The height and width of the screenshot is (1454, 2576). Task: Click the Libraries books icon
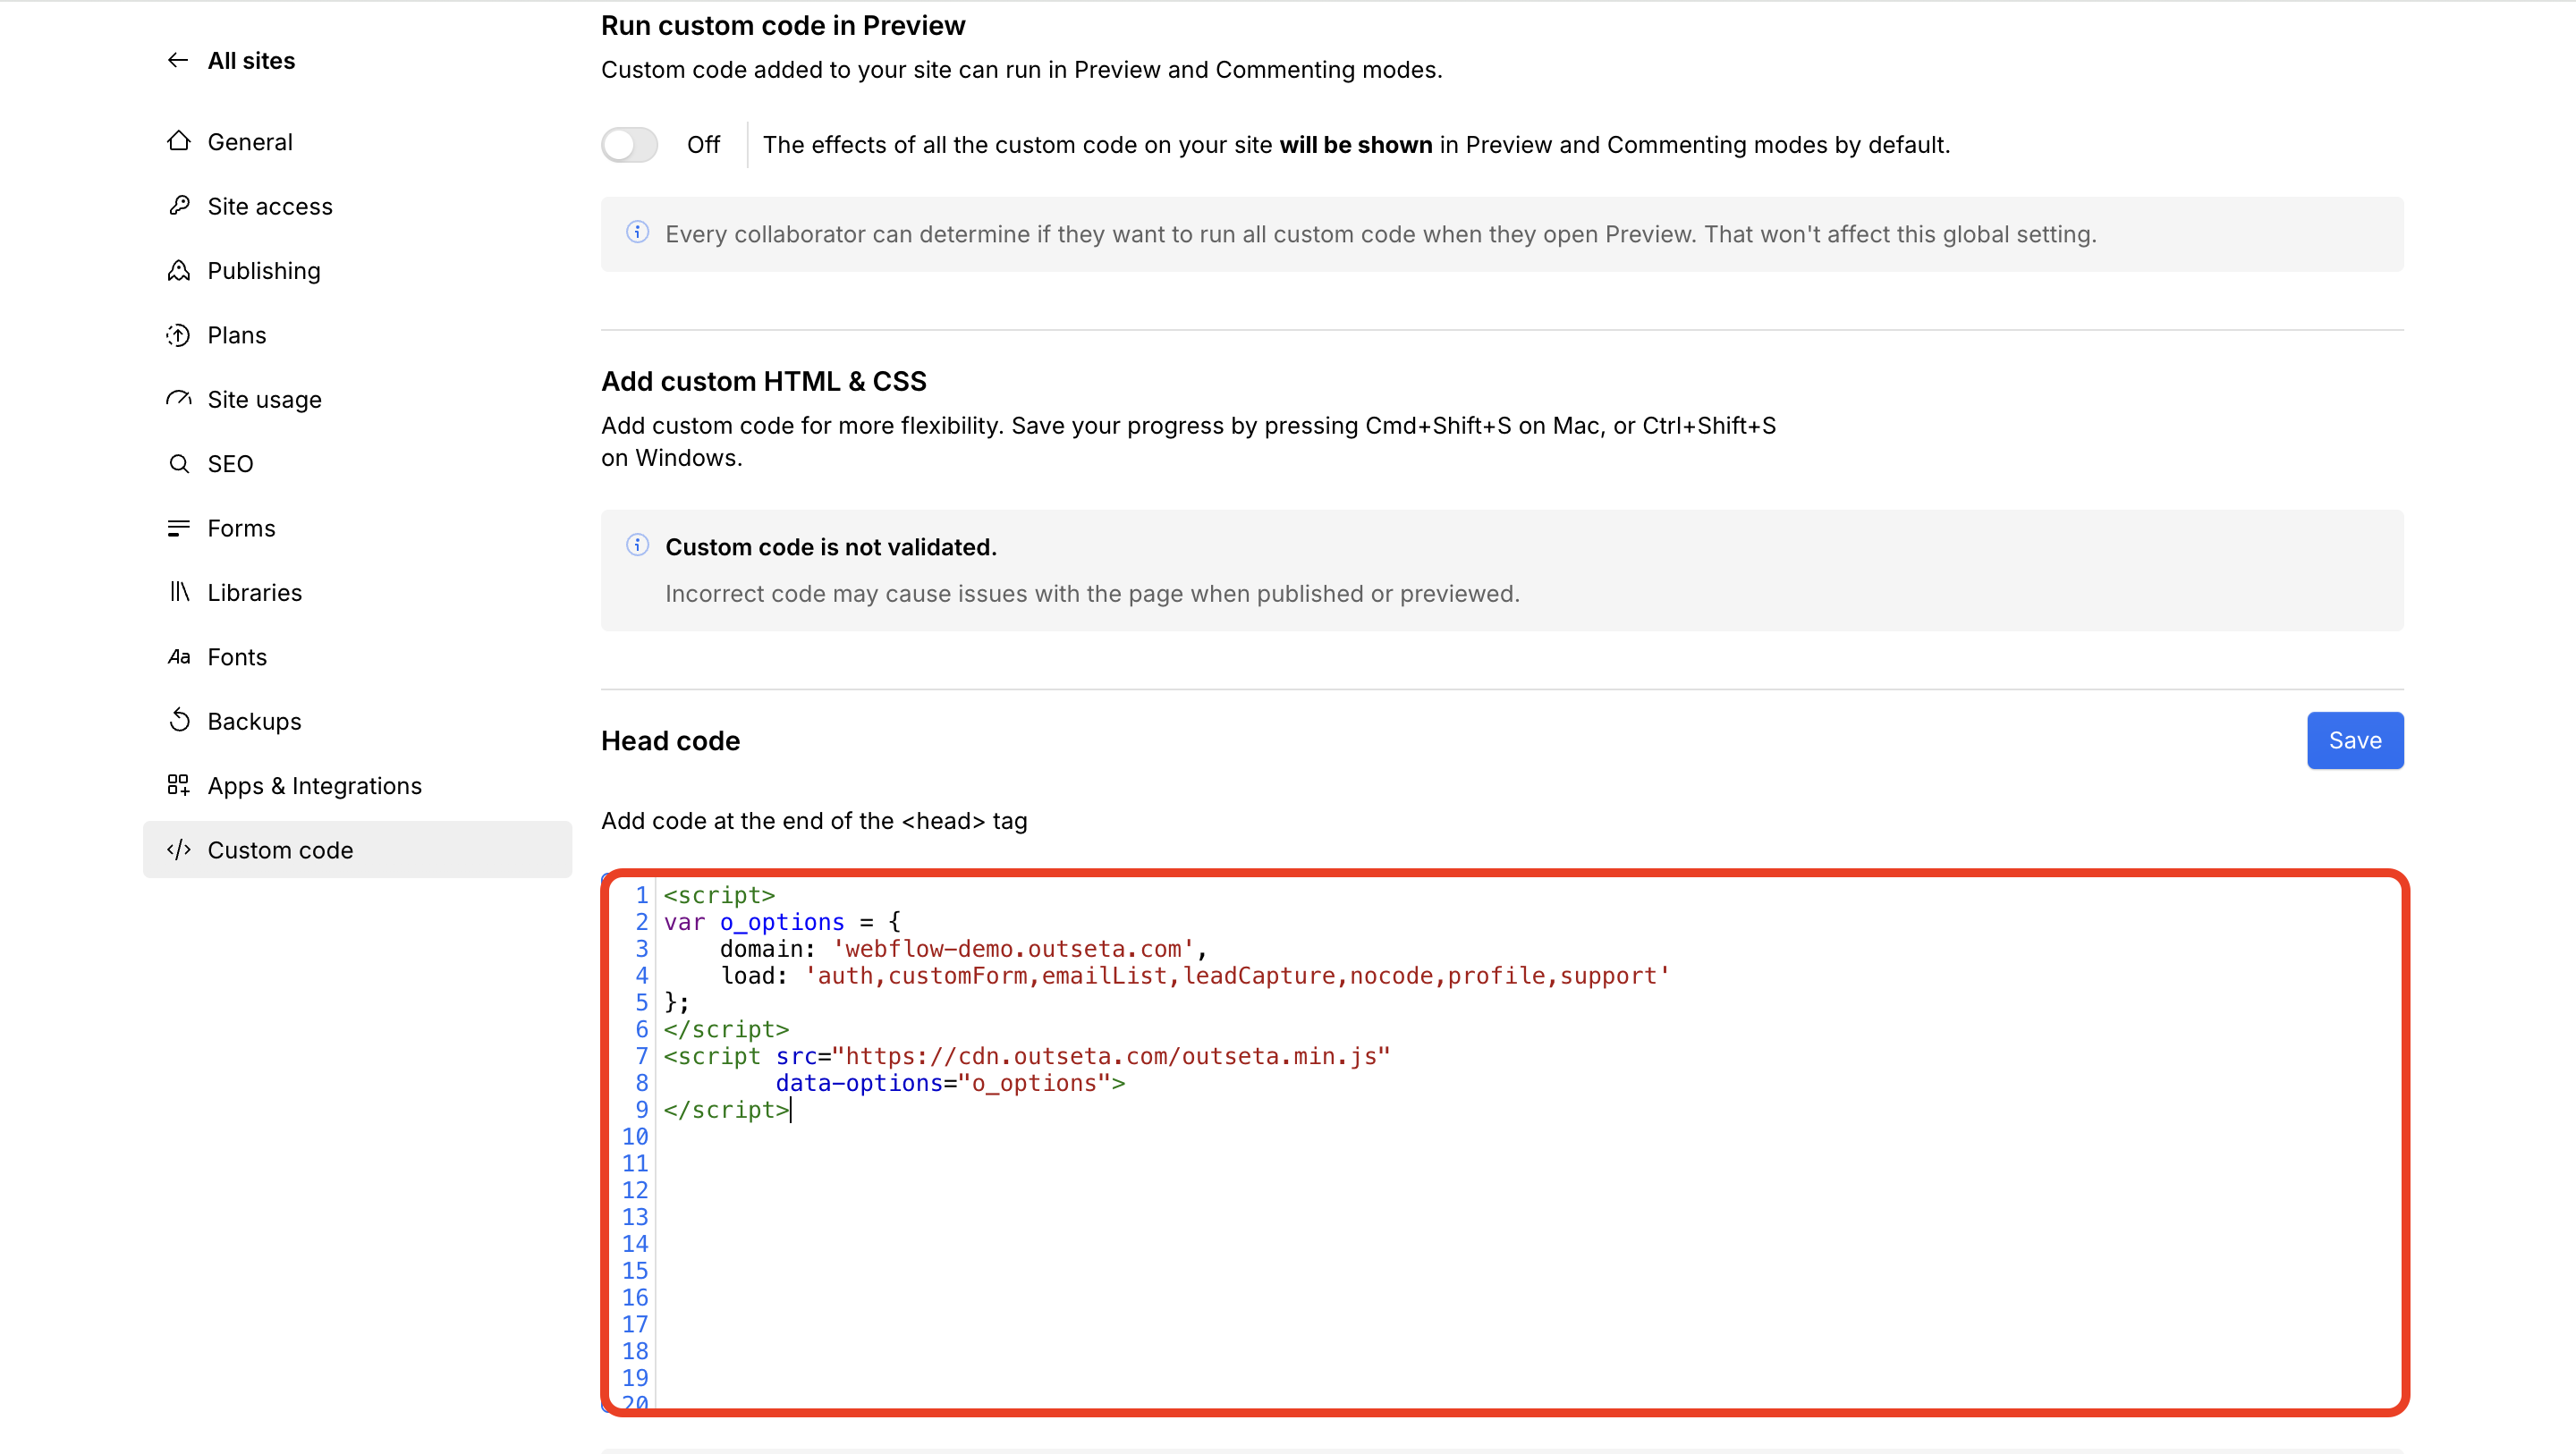click(x=178, y=592)
